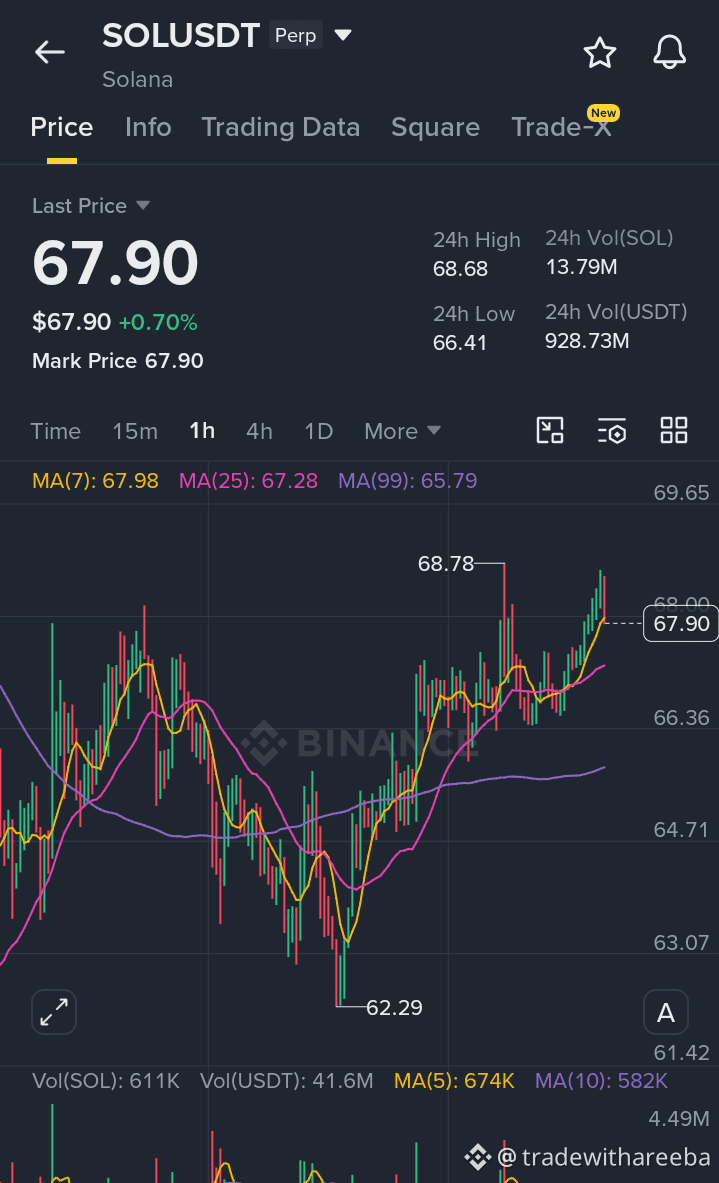Tap the 68.78 high marker on chart
This screenshot has width=719, height=1183.
446,564
